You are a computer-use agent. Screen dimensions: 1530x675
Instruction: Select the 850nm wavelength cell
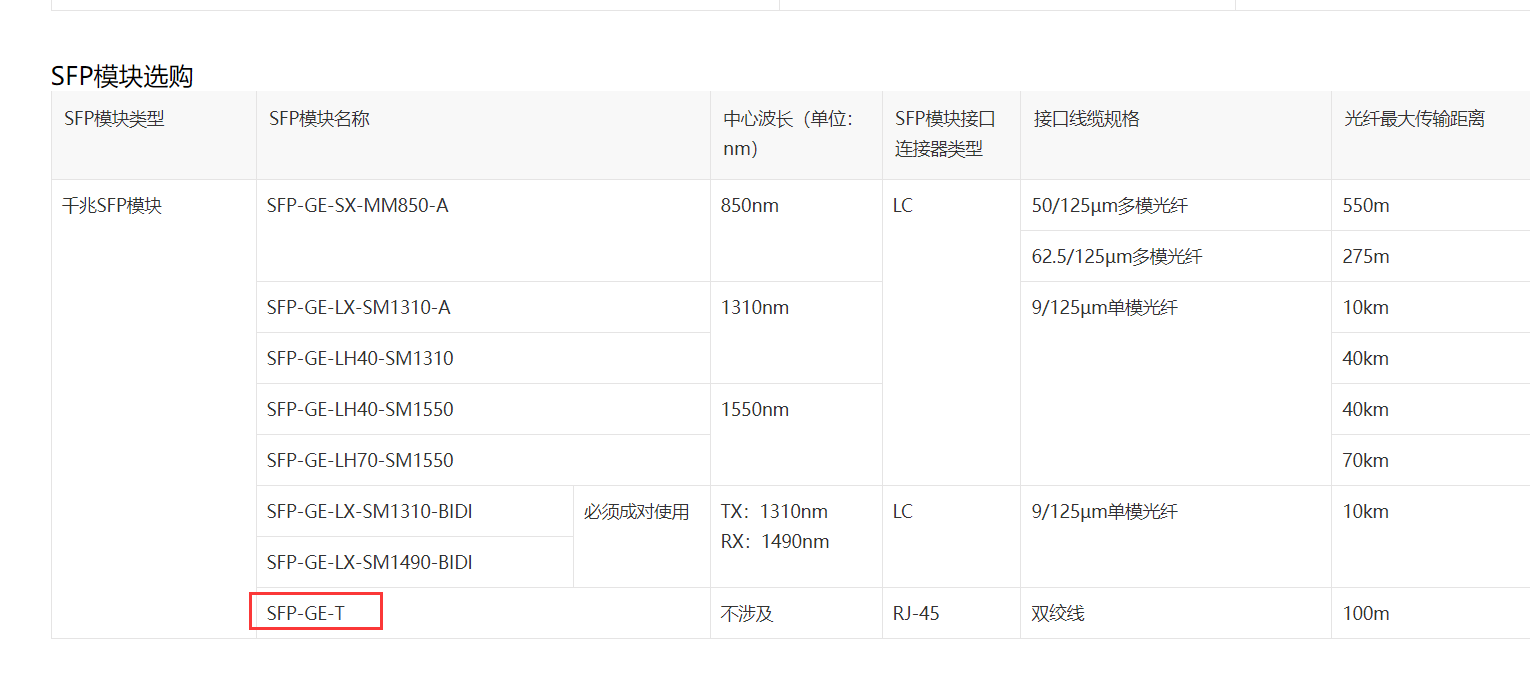coord(749,206)
